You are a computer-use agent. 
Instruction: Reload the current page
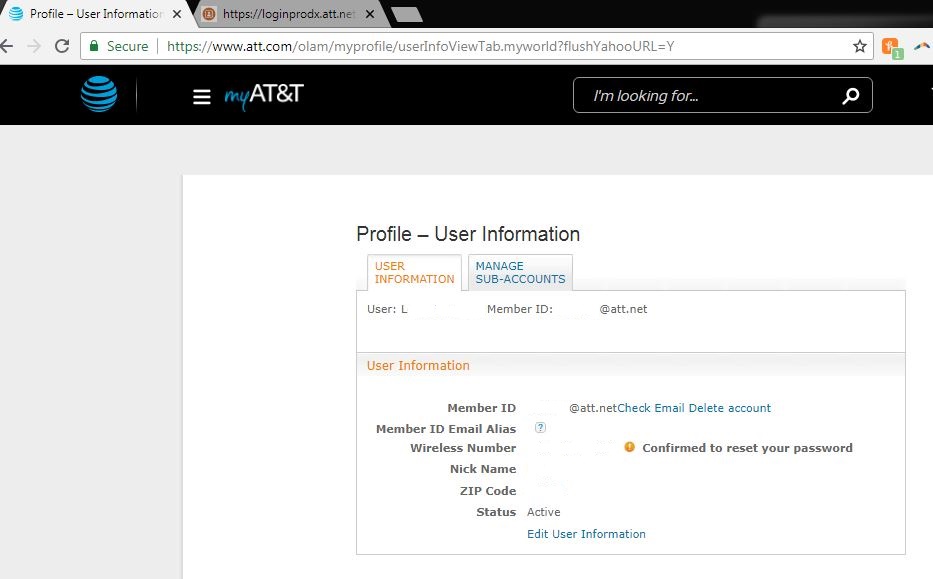coord(62,46)
